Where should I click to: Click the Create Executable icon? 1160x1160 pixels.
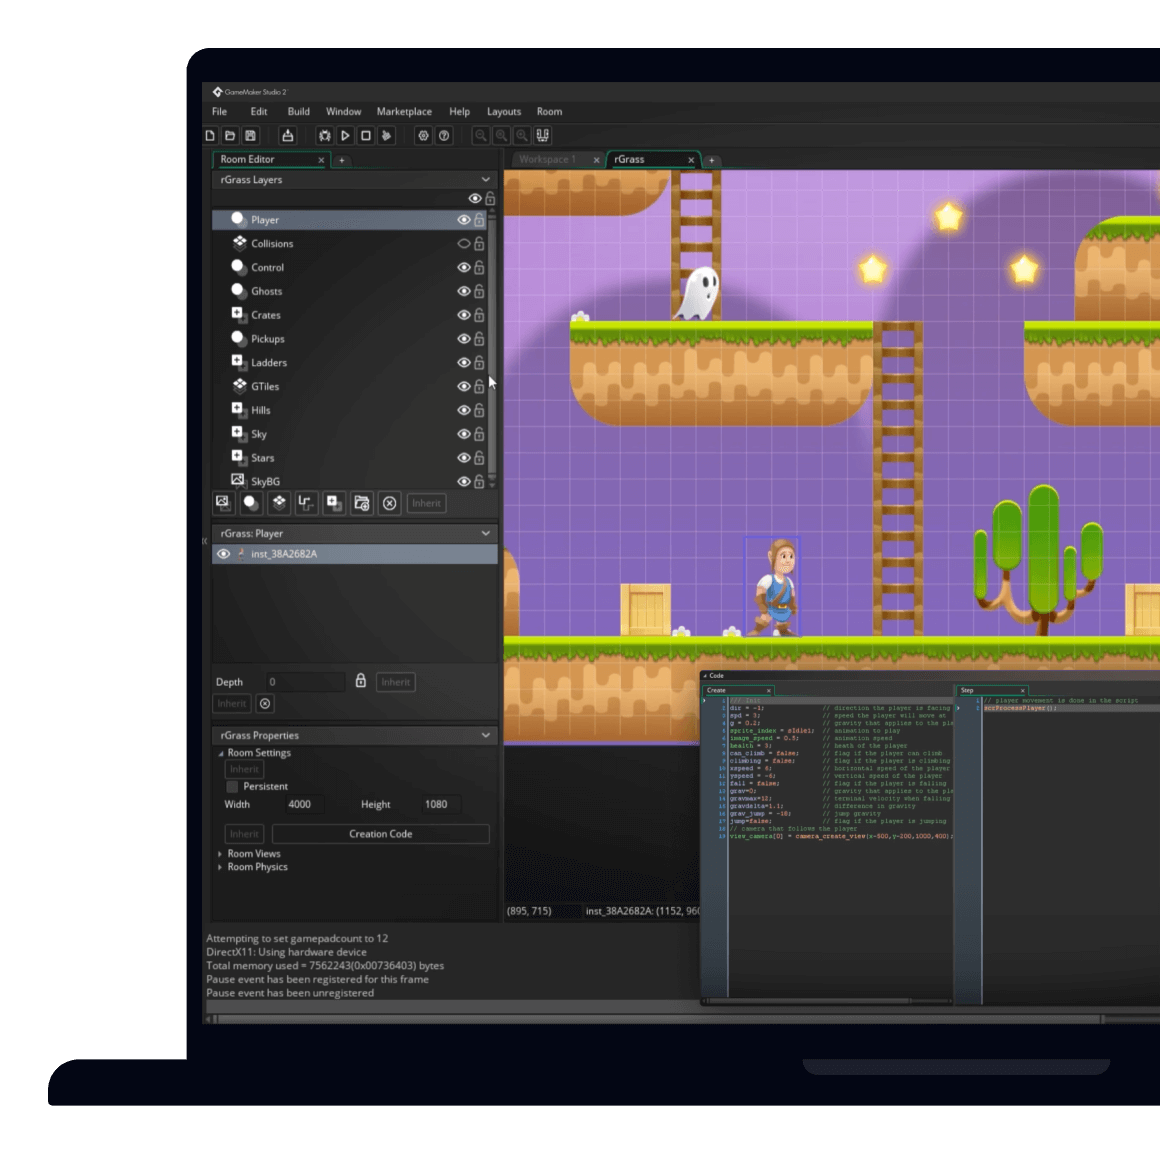pyautogui.click(x=288, y=136)
